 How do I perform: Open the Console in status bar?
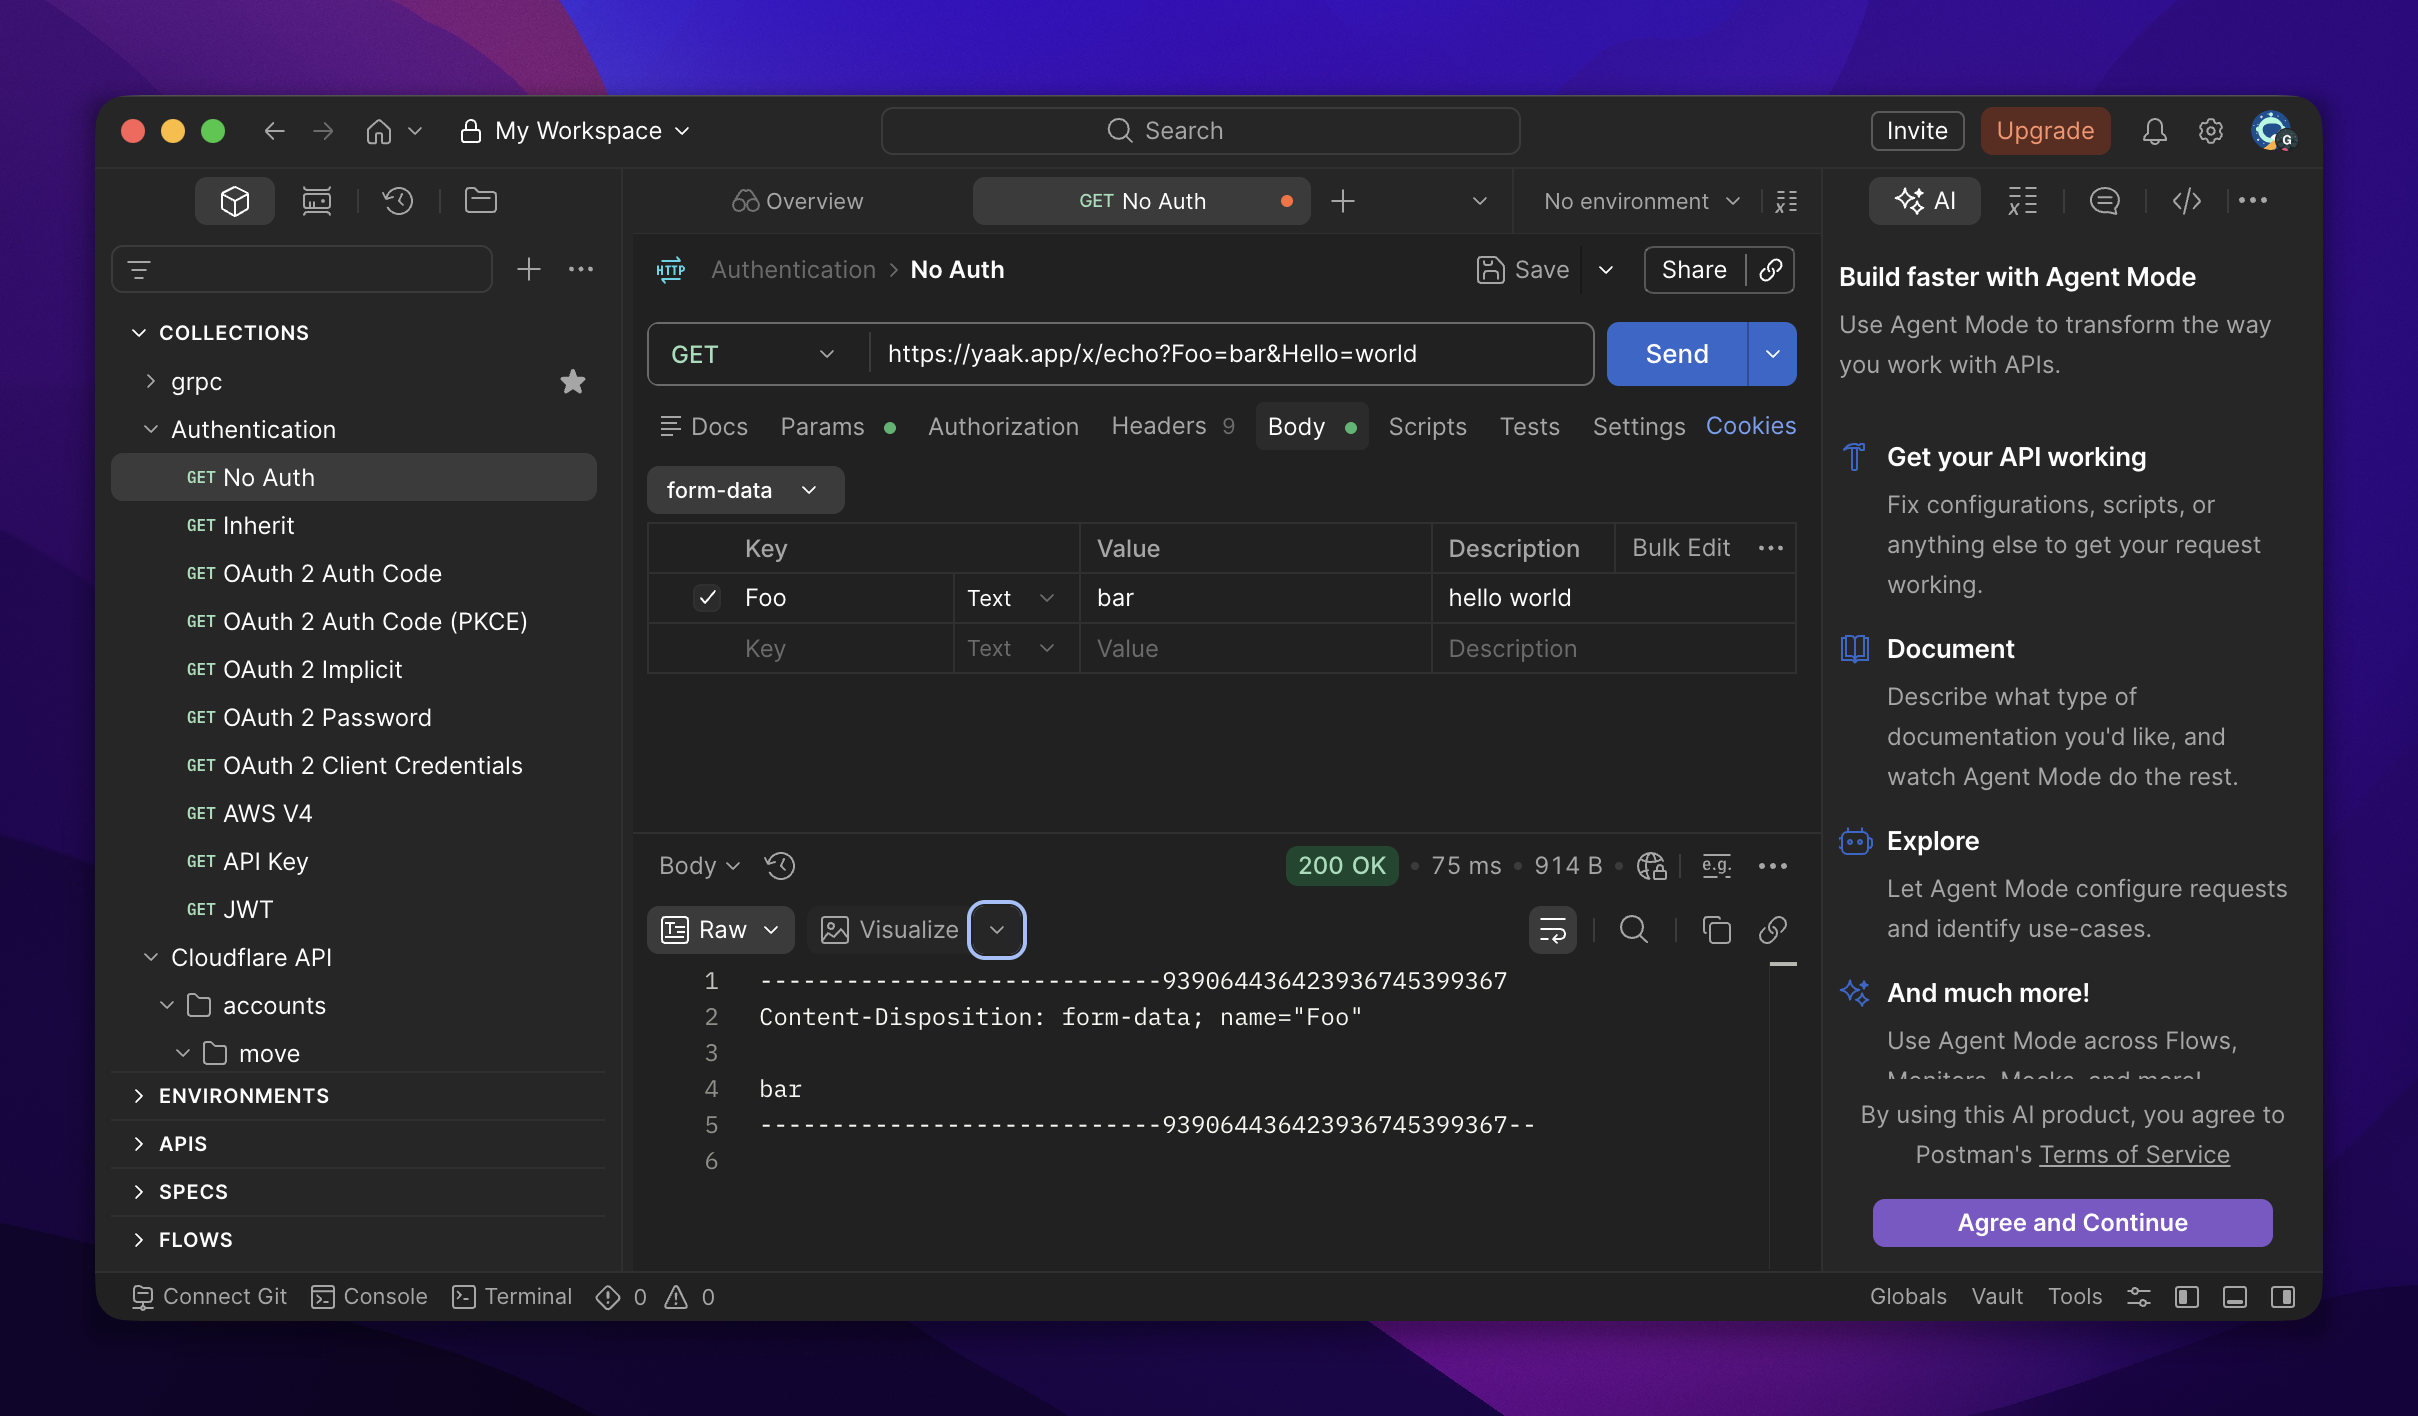click(369, 1297)
